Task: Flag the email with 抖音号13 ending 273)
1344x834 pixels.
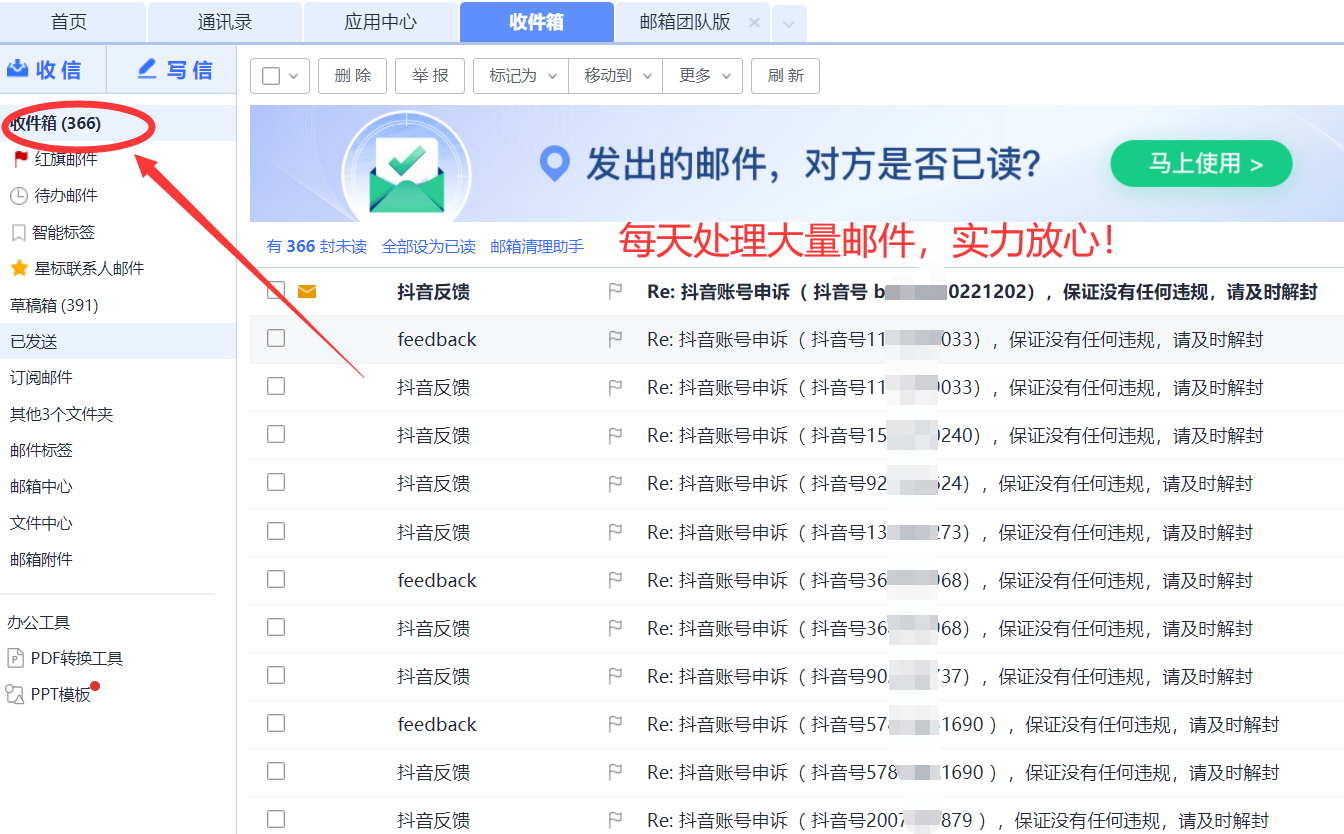Action: tap(615, 532)
